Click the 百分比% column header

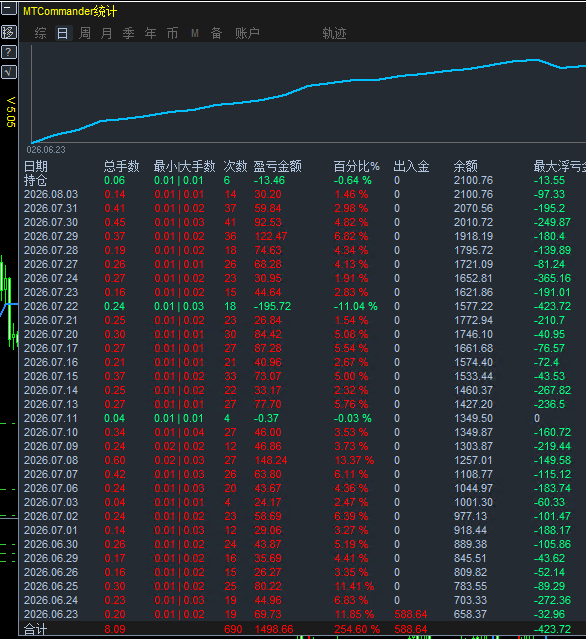pos(357,166)
